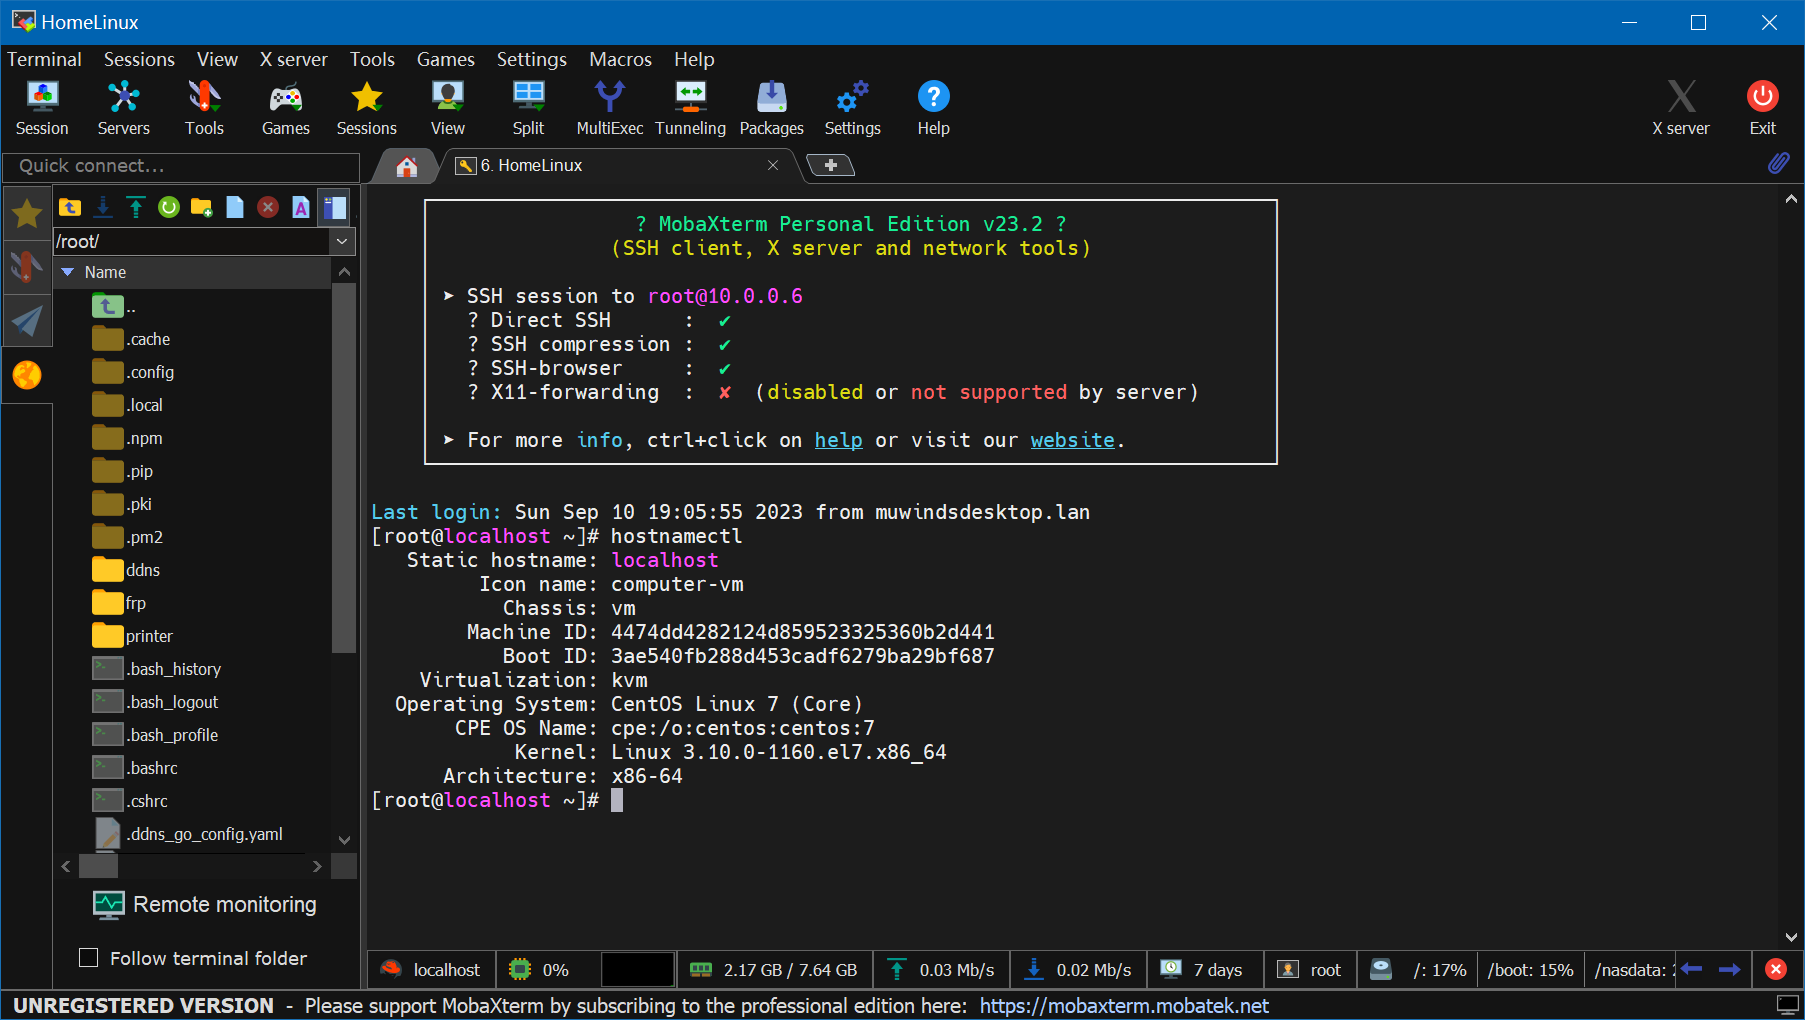1805x1020 pixels.
Task: Click the Quick connect input field
Action: point(181,166)
